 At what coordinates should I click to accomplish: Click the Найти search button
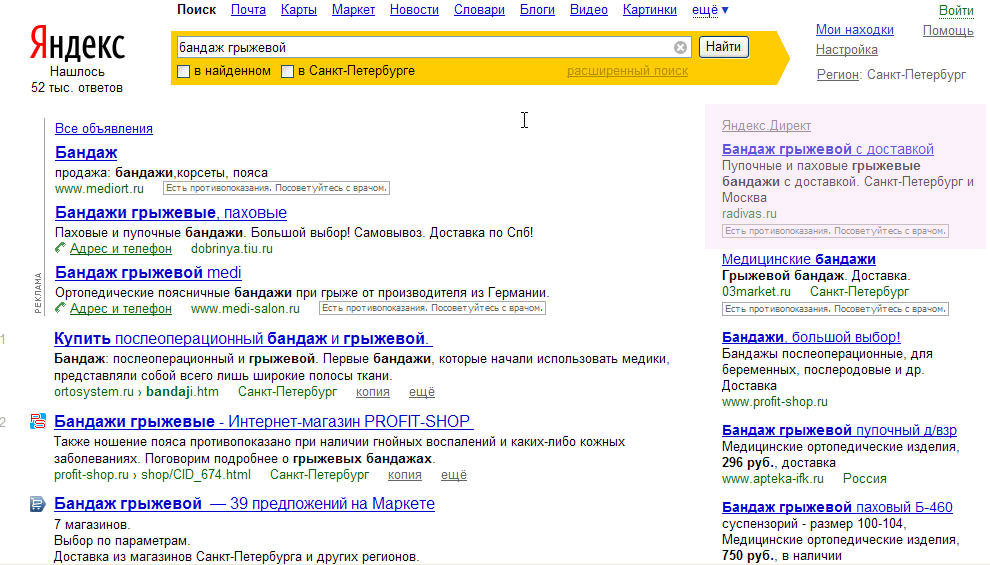click(724, 47)
